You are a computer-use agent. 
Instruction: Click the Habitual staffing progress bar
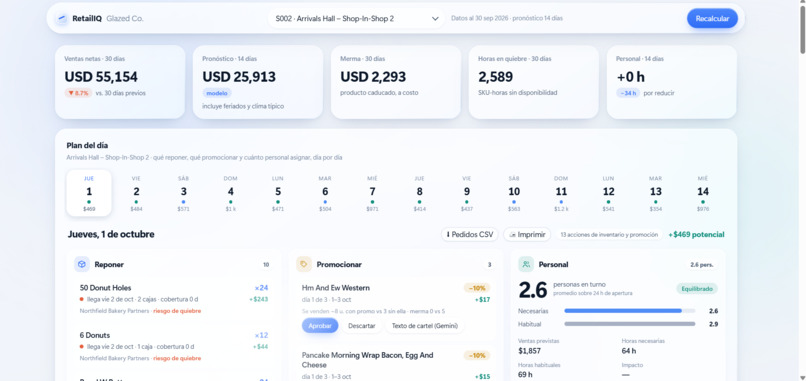(630, 324)
